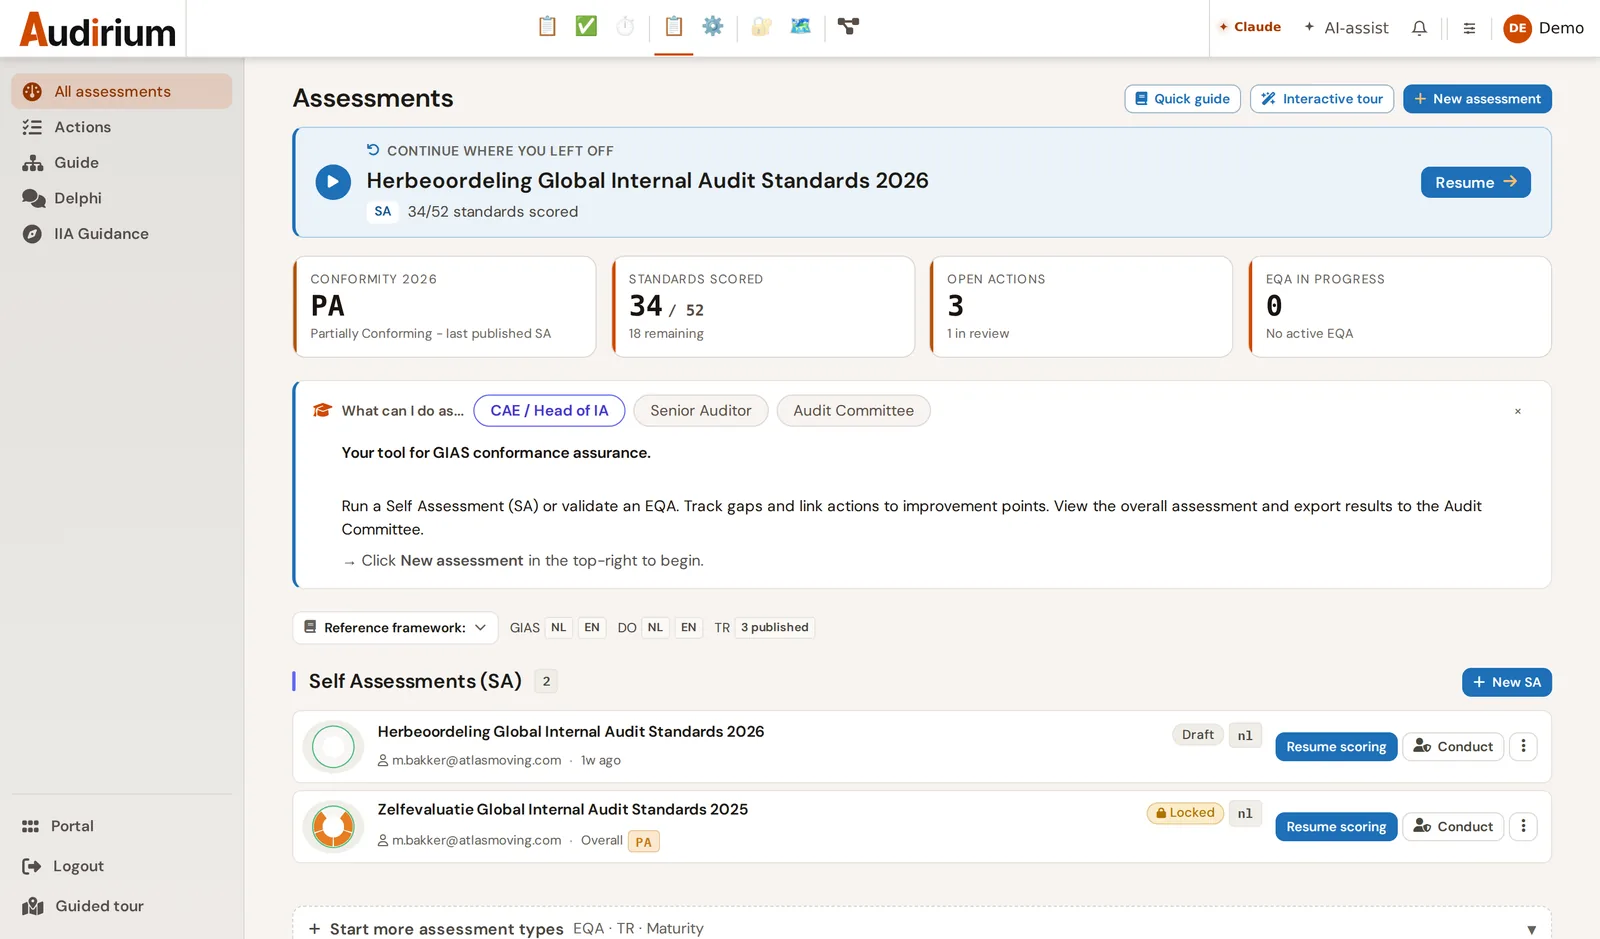This screenshot has width=1600, height=939.
Task: Select the CAE / Head of IA role
Action: point(549,411)
